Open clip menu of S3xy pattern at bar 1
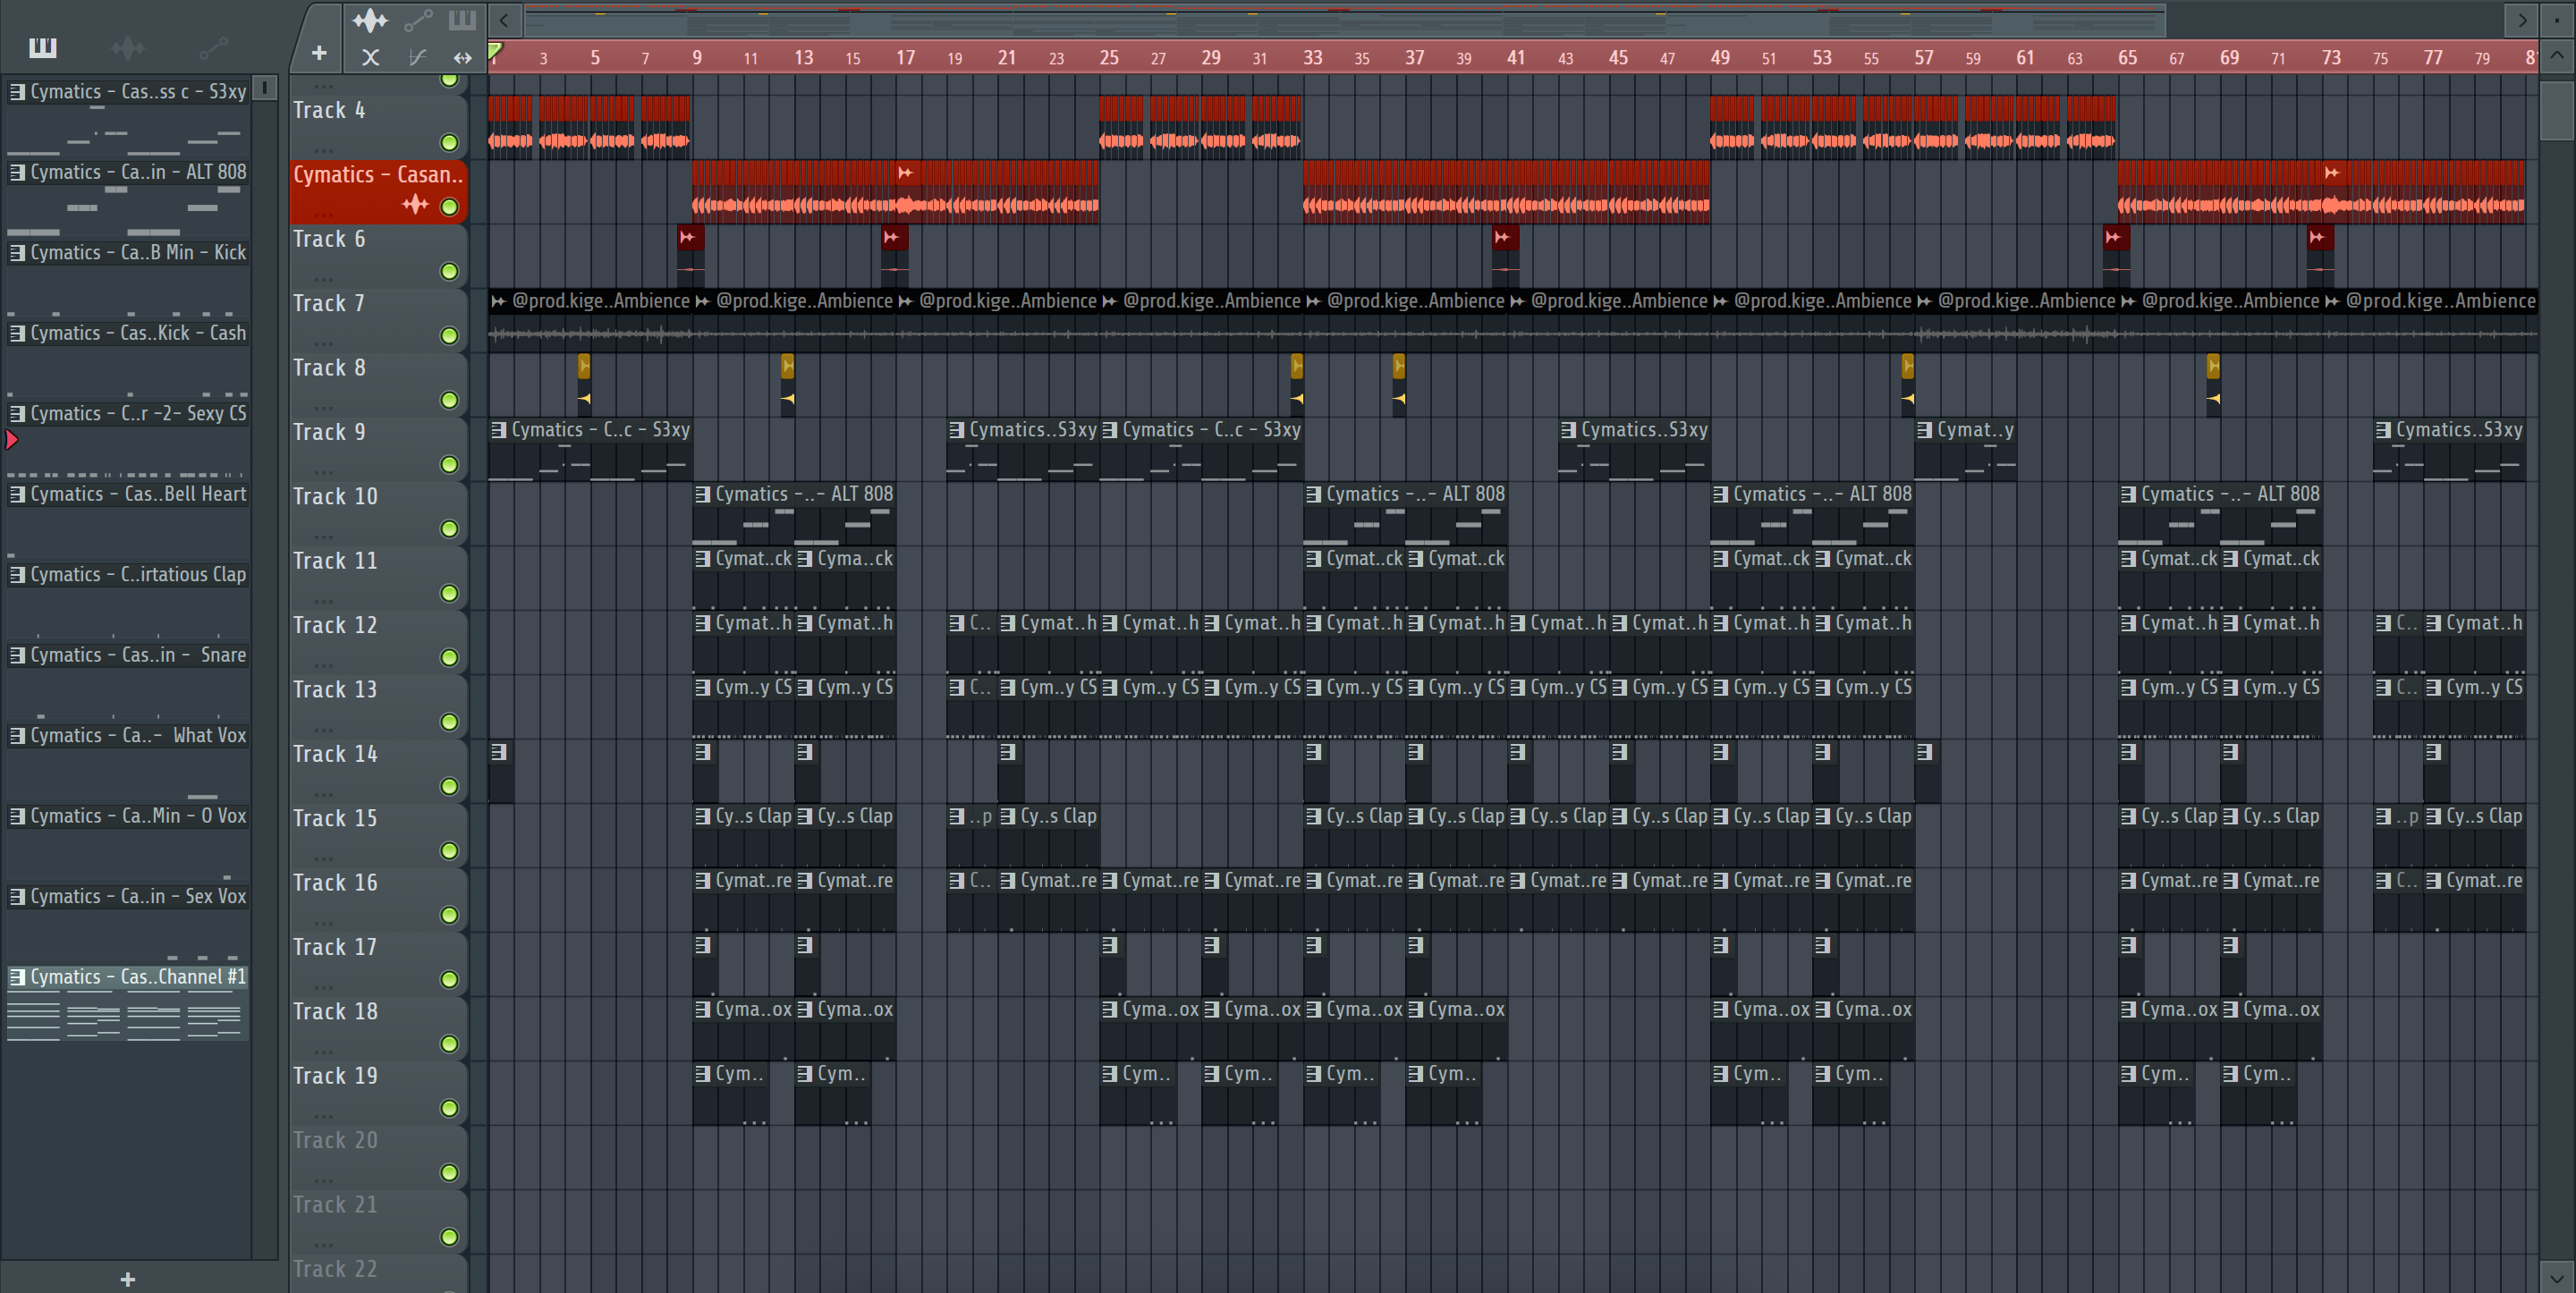 (498, 430)
